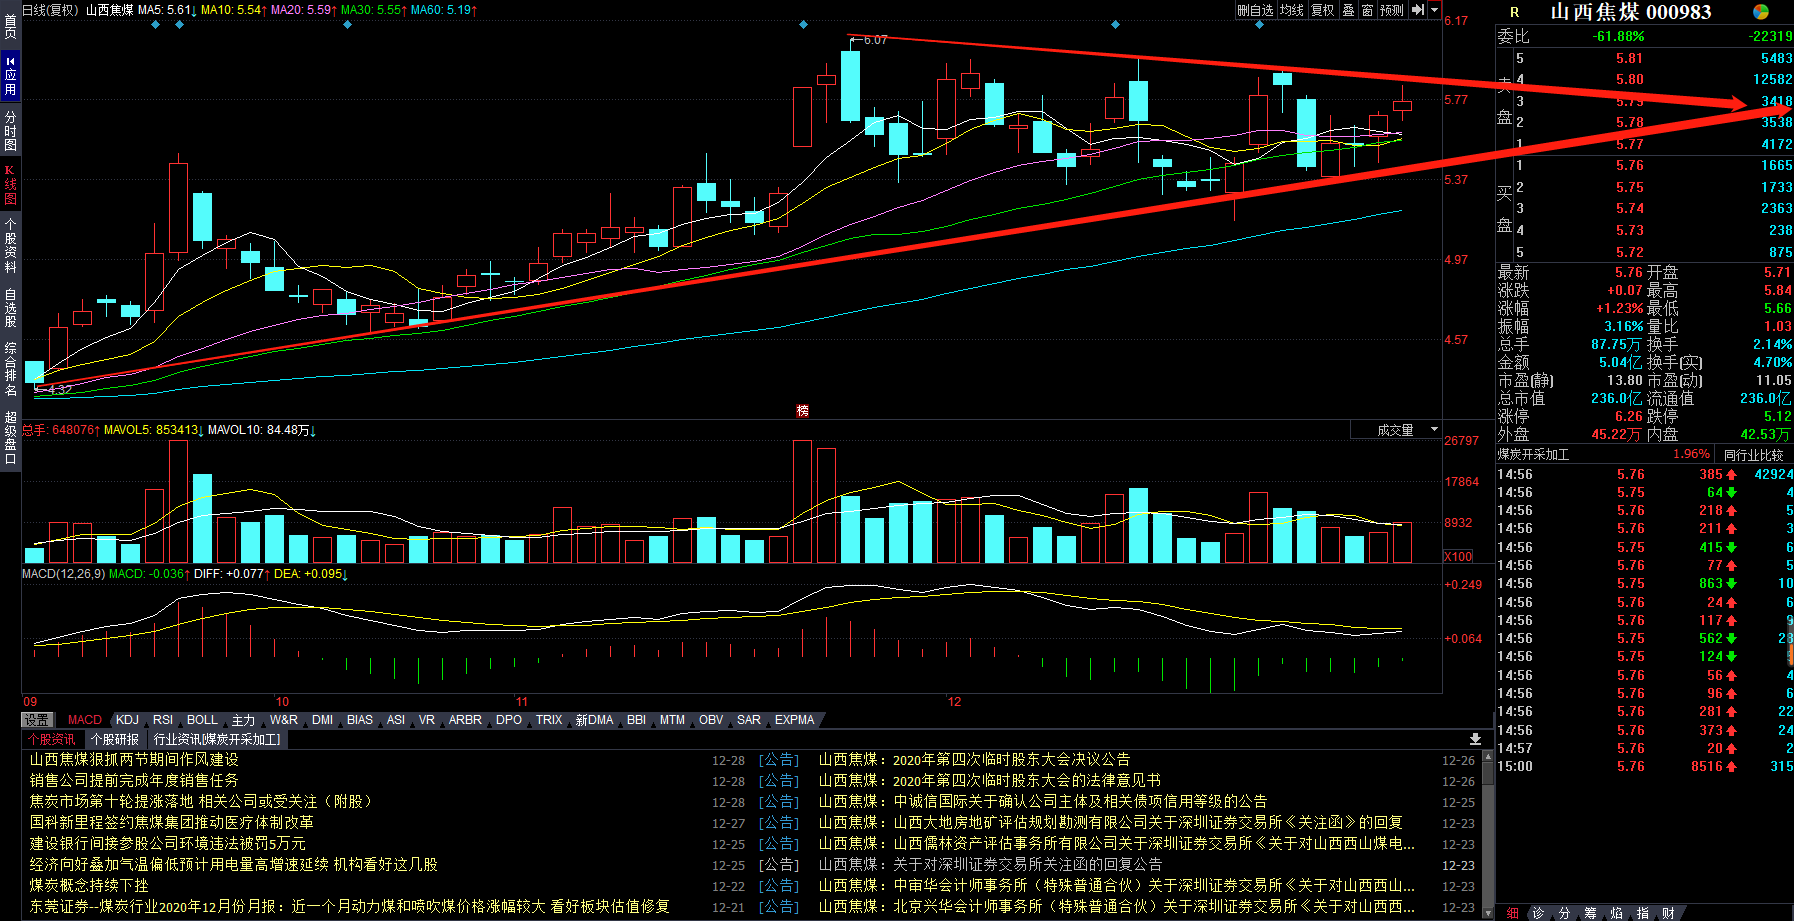
Task: Open news about 焦炭市场第十轮提涨落地
Action: (x=203, y=802)
